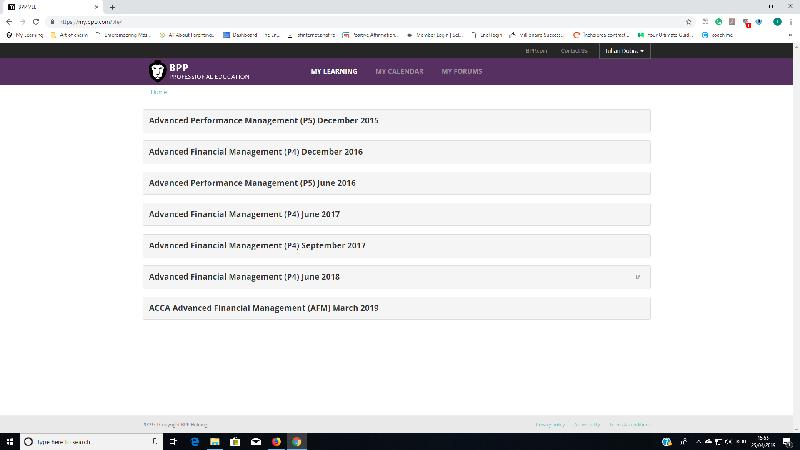This screenshot has height=450, width=800.
Task: Open File Explorer from the taskbar
Action: click(x=215, y=442)
